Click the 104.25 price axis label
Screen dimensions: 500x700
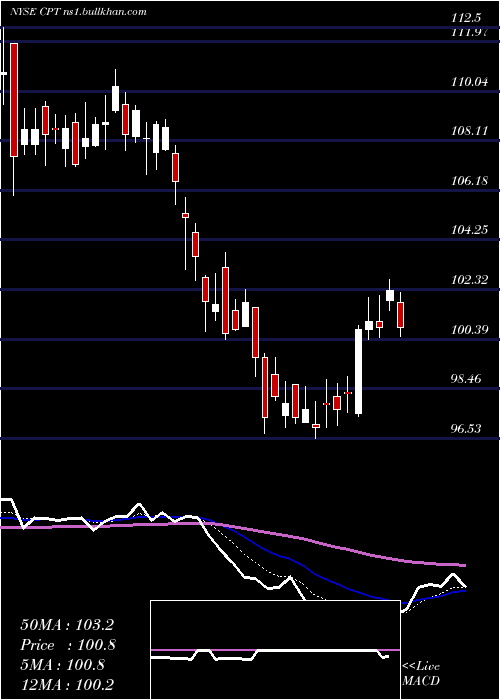(x=469, y=230)
